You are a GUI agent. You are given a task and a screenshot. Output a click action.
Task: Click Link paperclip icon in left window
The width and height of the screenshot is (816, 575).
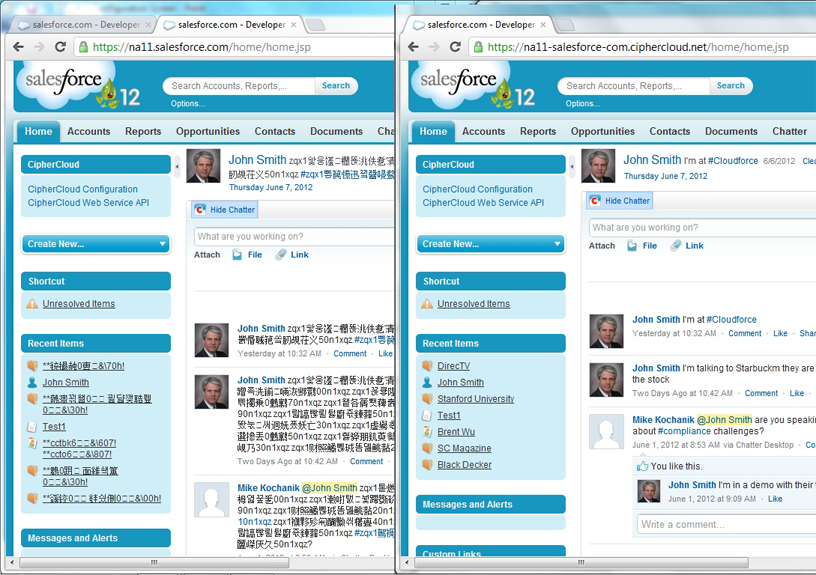[x=280, y=254]
